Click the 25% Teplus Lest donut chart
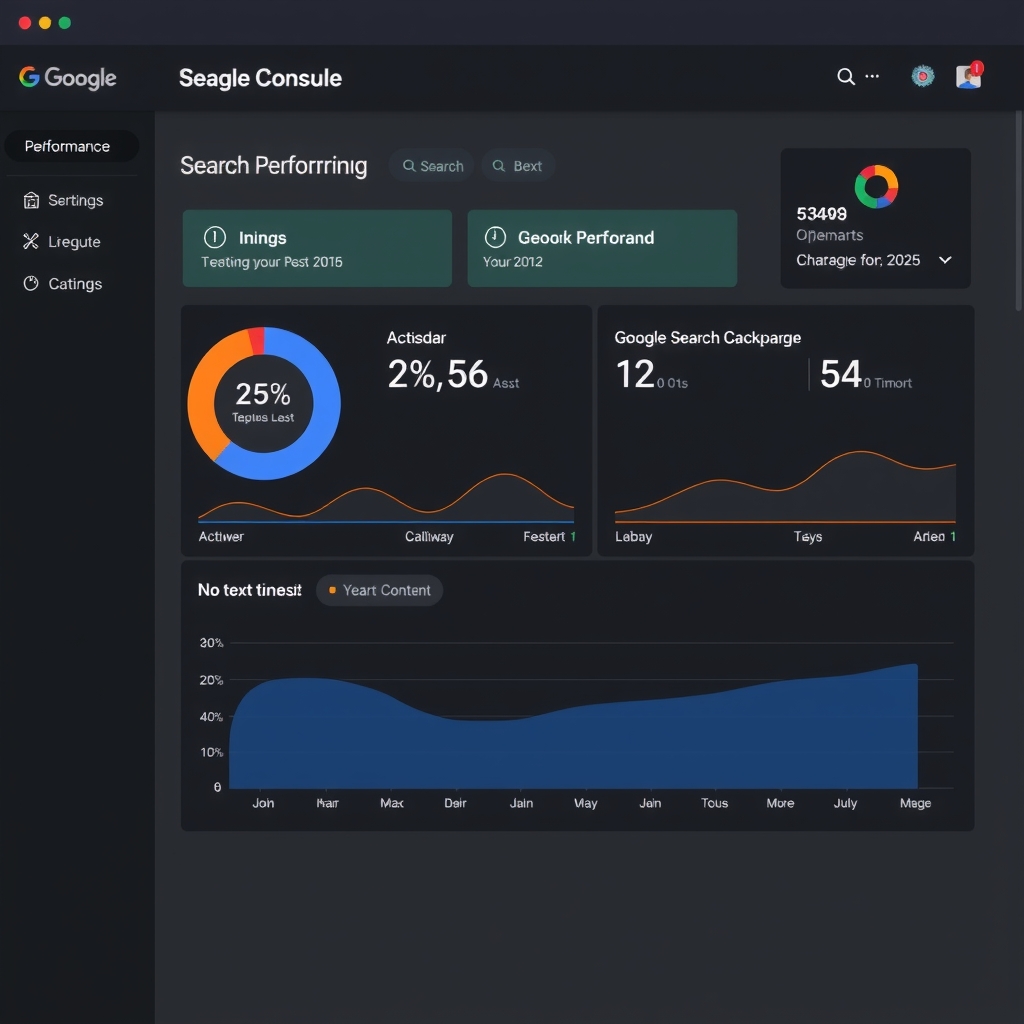Screen dimensions: 1024x1024 (x=264, y=404)
